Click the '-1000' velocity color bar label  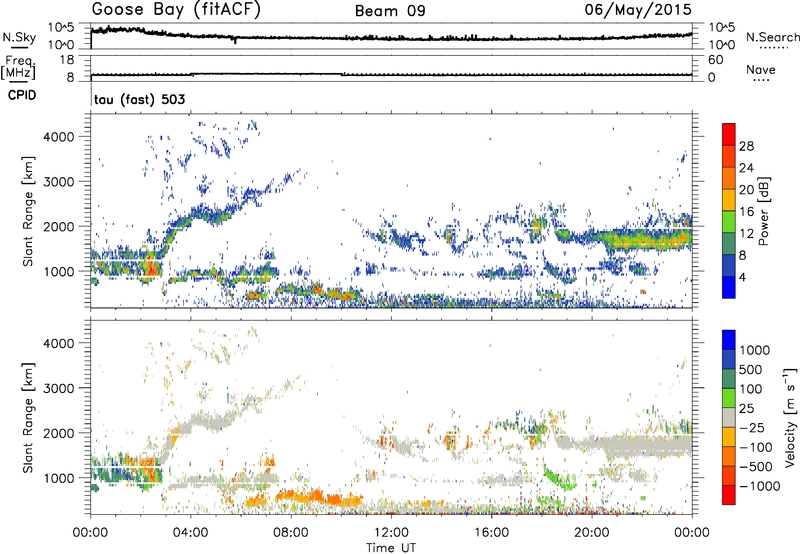[759, 486]
